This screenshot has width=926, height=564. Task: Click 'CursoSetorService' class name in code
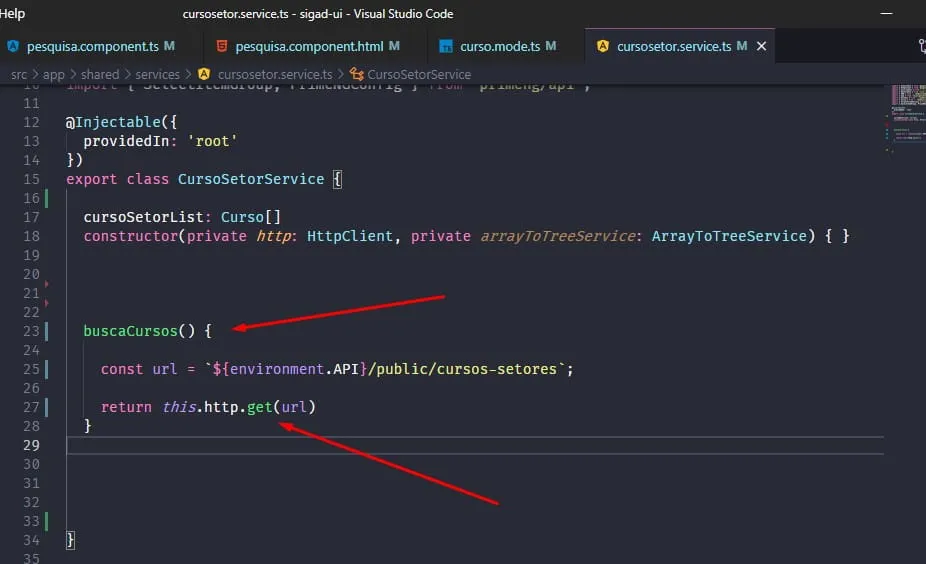click(x=251, y=179)
